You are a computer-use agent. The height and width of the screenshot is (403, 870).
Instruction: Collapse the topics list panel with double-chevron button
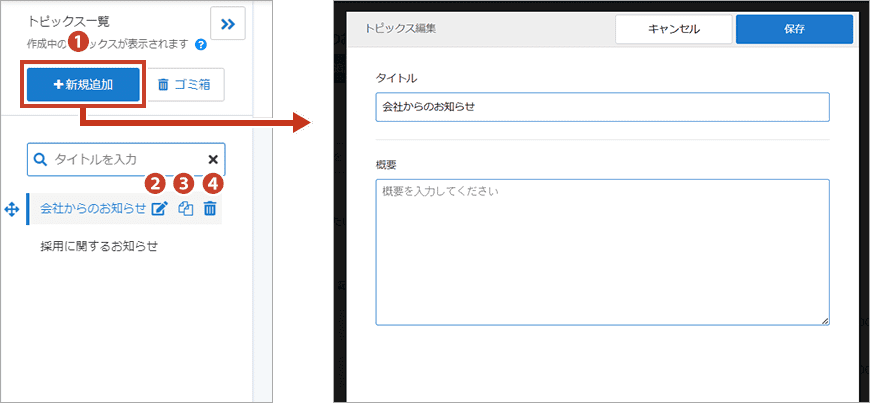click(227, 25)
